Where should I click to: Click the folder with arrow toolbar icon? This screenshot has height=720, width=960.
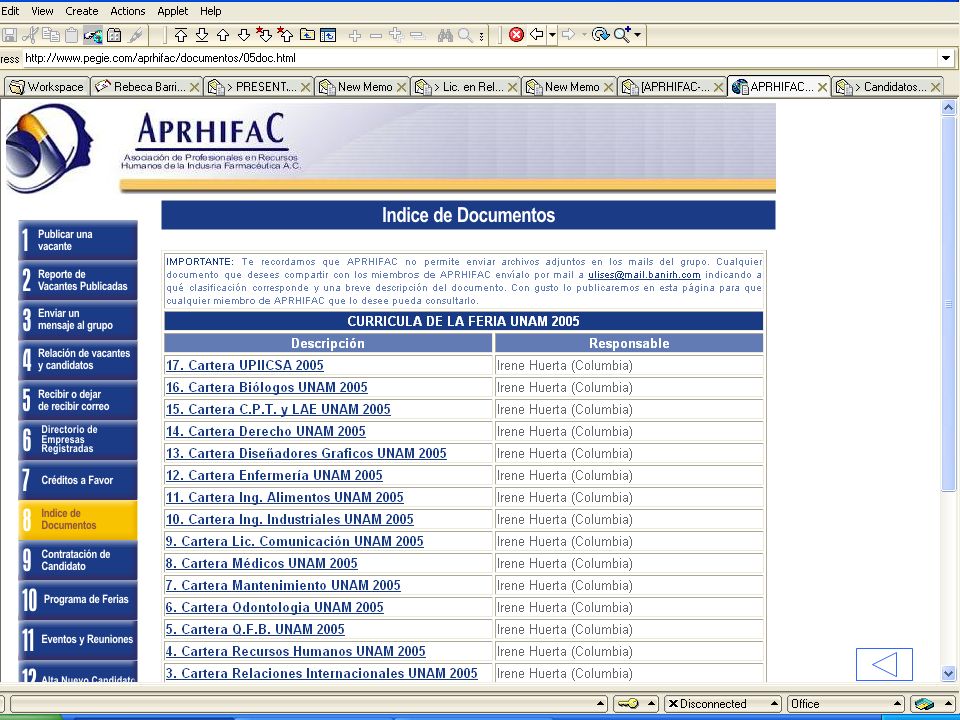[x=307, y=35]
